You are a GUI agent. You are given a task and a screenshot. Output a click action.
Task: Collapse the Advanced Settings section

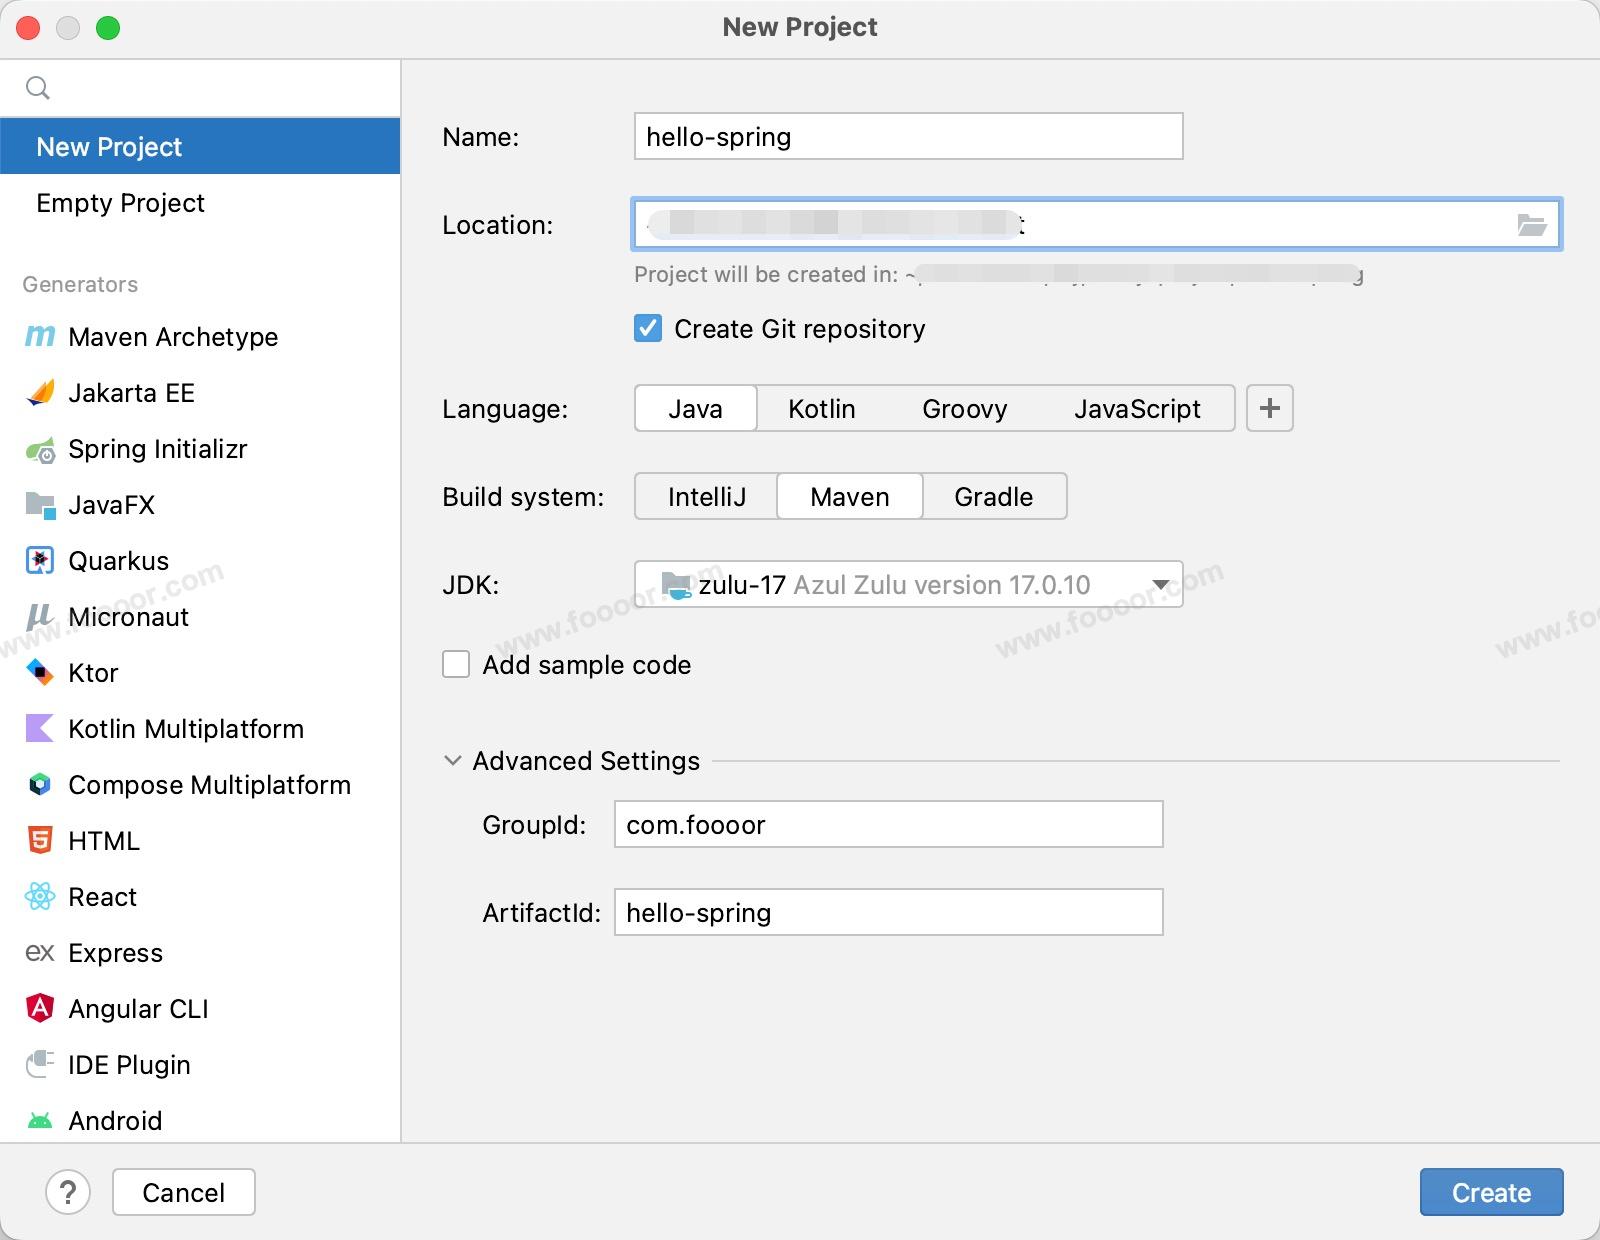point(453,761)
